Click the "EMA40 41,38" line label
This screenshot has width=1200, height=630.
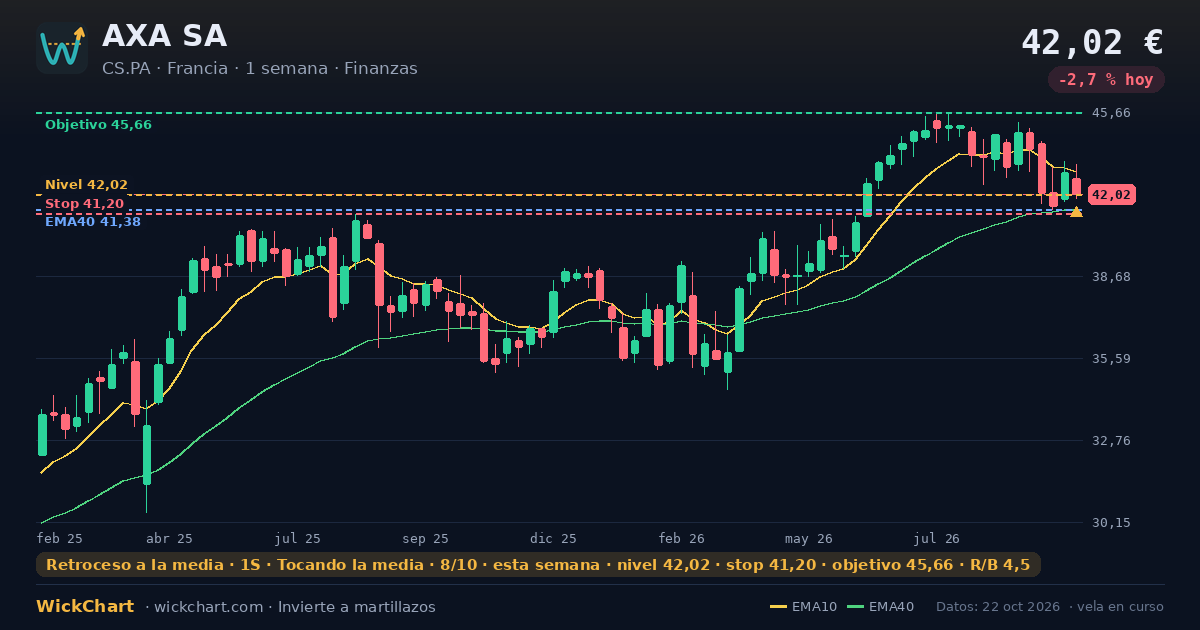(x=93, y=222)
